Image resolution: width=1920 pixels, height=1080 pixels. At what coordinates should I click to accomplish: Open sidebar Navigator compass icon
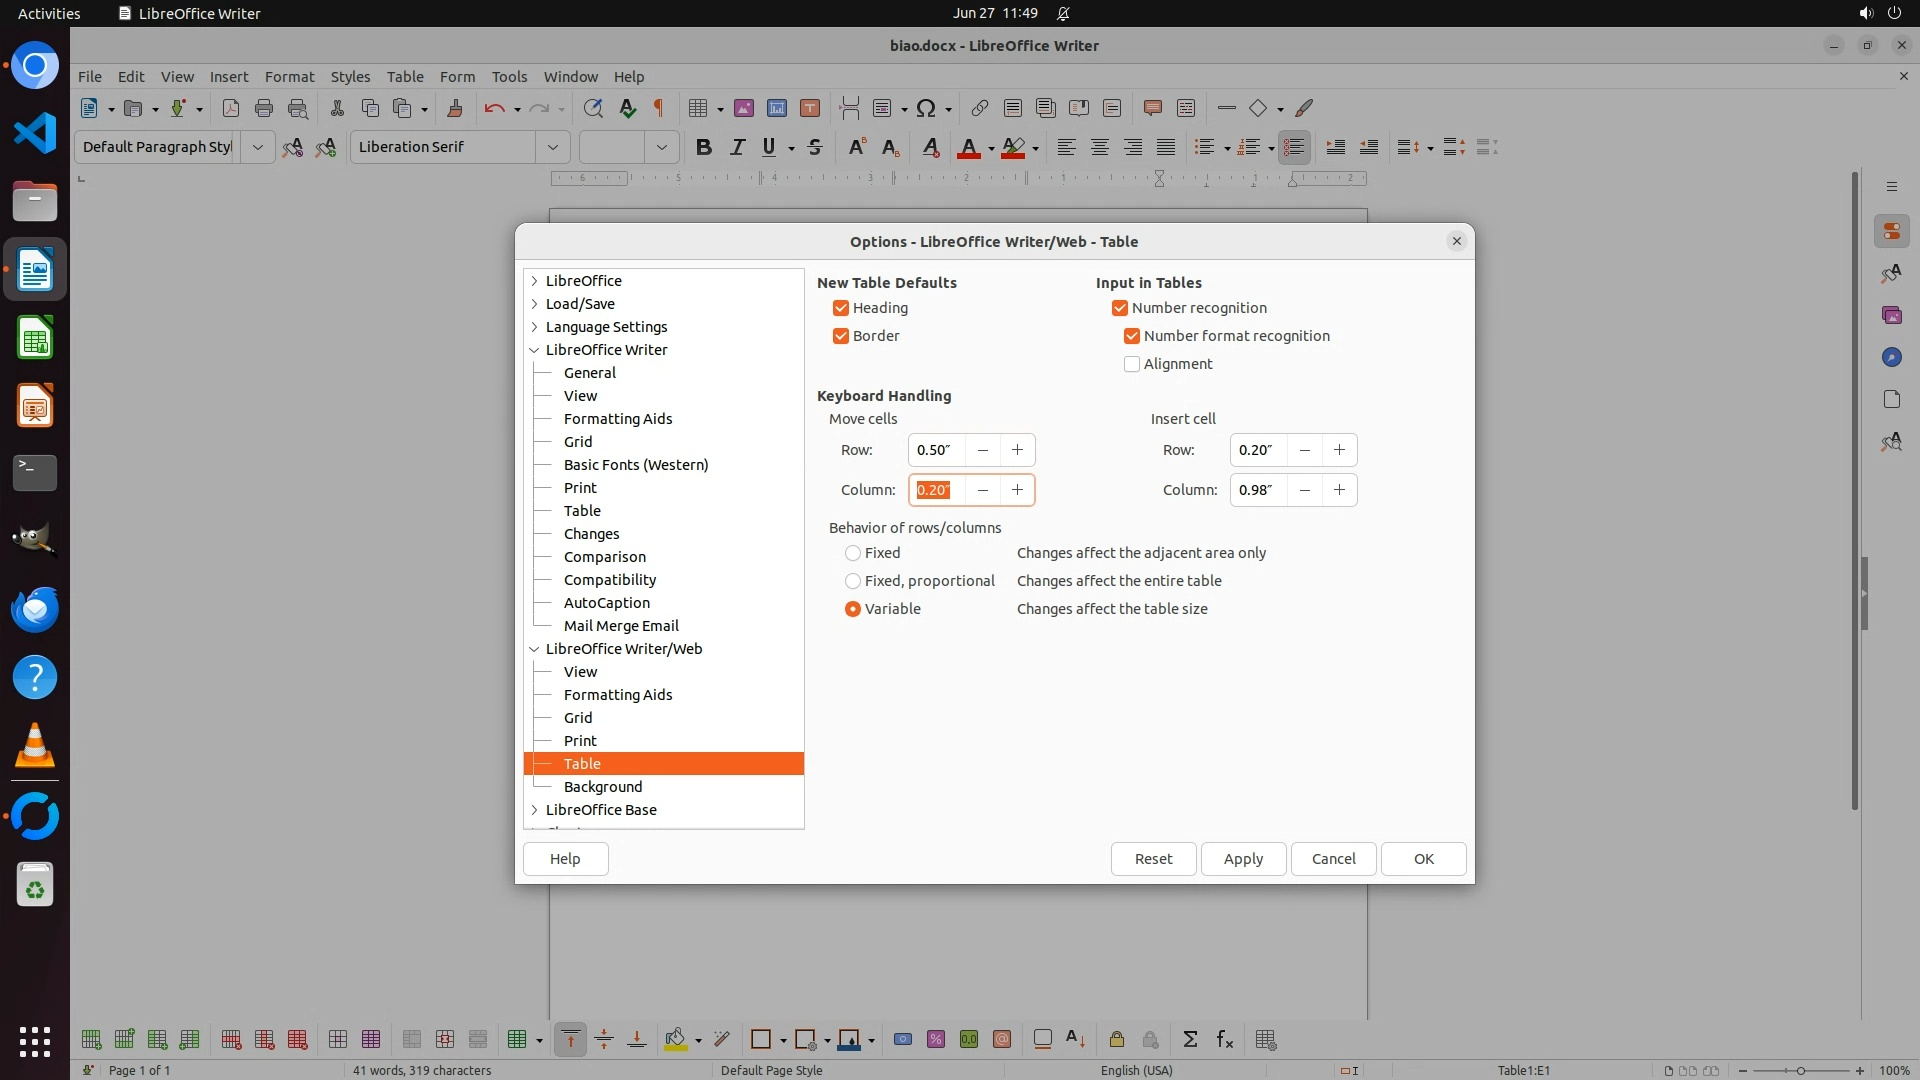(x=1891, y=357)
